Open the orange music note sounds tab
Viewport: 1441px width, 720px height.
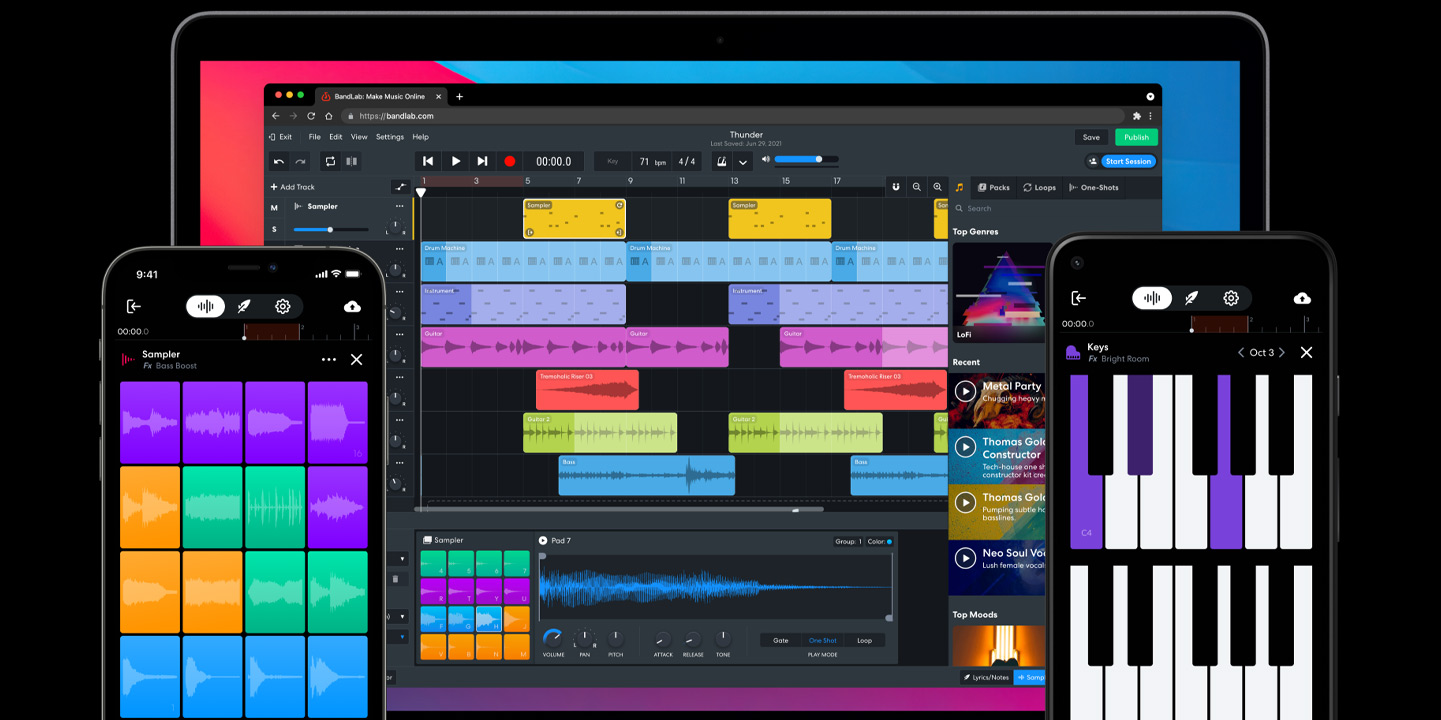[x=959, y=187]
